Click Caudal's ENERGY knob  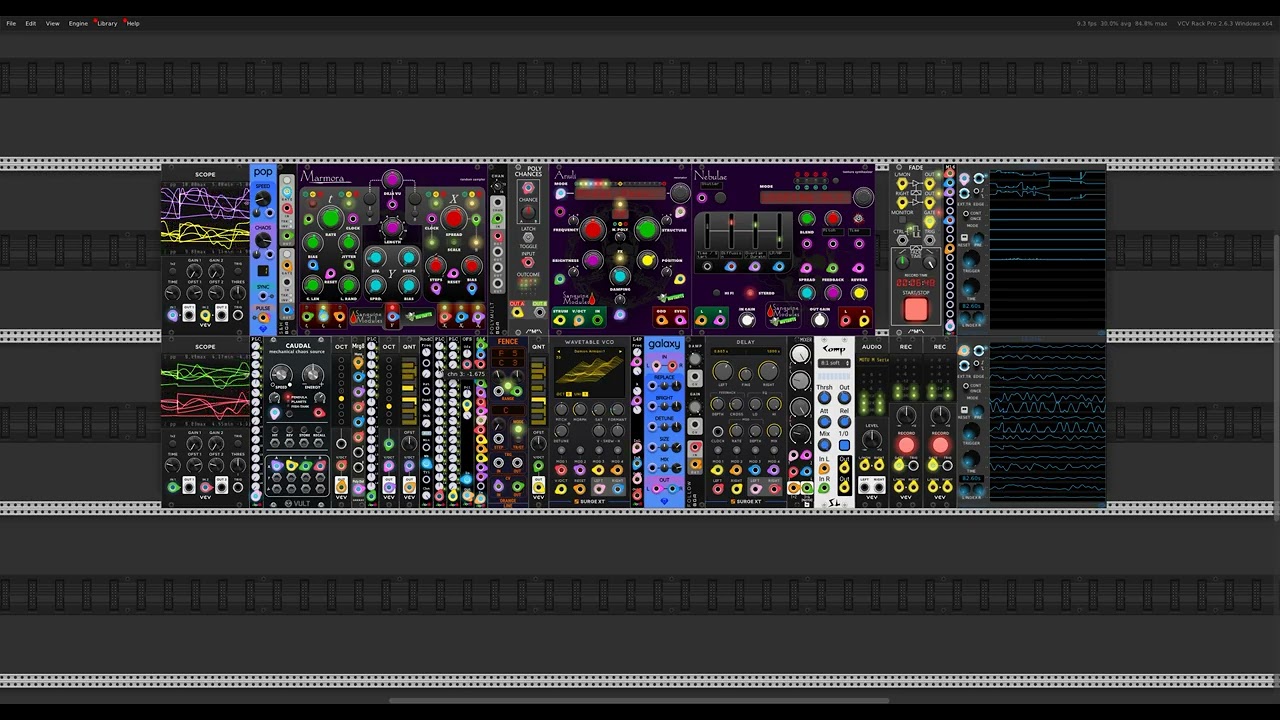click(313, 374)
